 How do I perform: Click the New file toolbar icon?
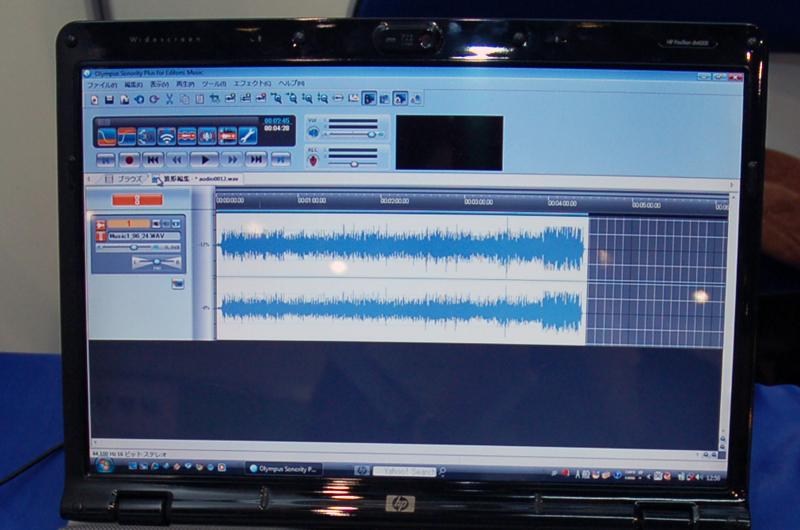pyautogui.click(x=95, y=100)
